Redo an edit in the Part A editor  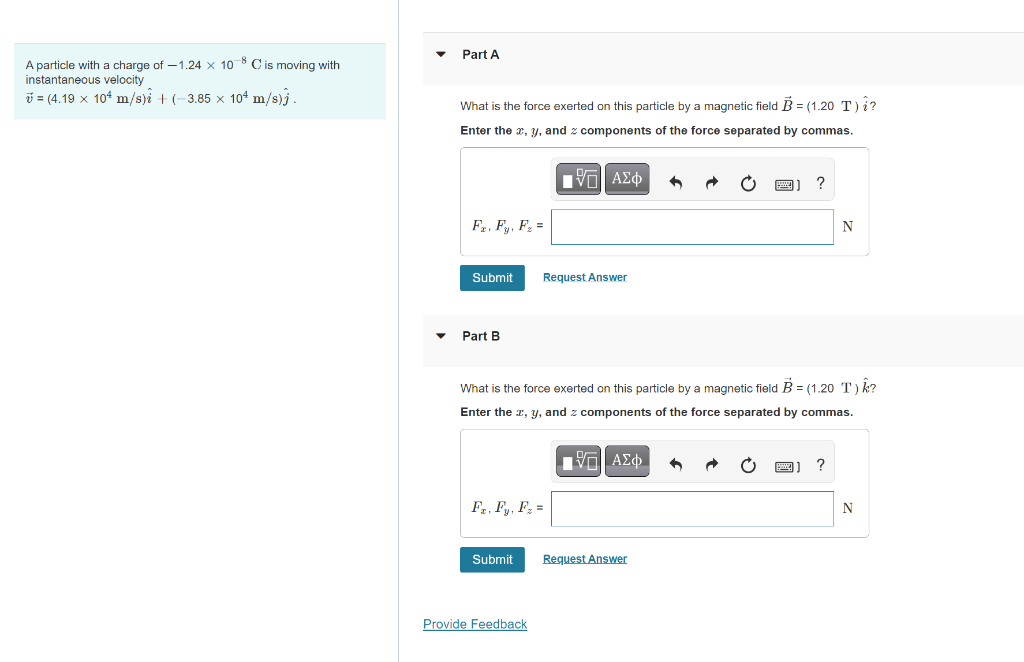tap(711, 183)
